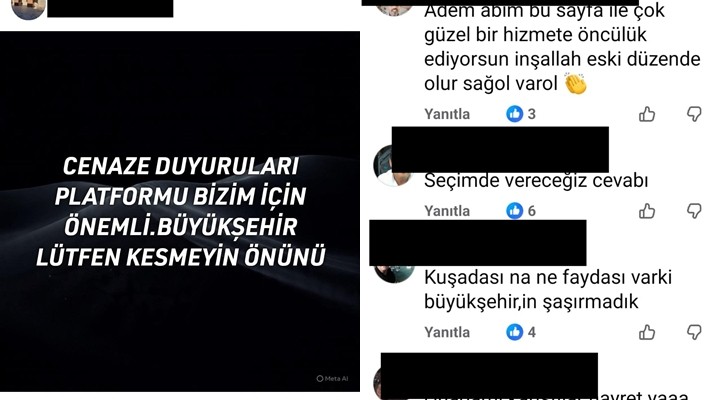Click the Meta AI watermark on image
720x400 pixels.
pos(332,379)
